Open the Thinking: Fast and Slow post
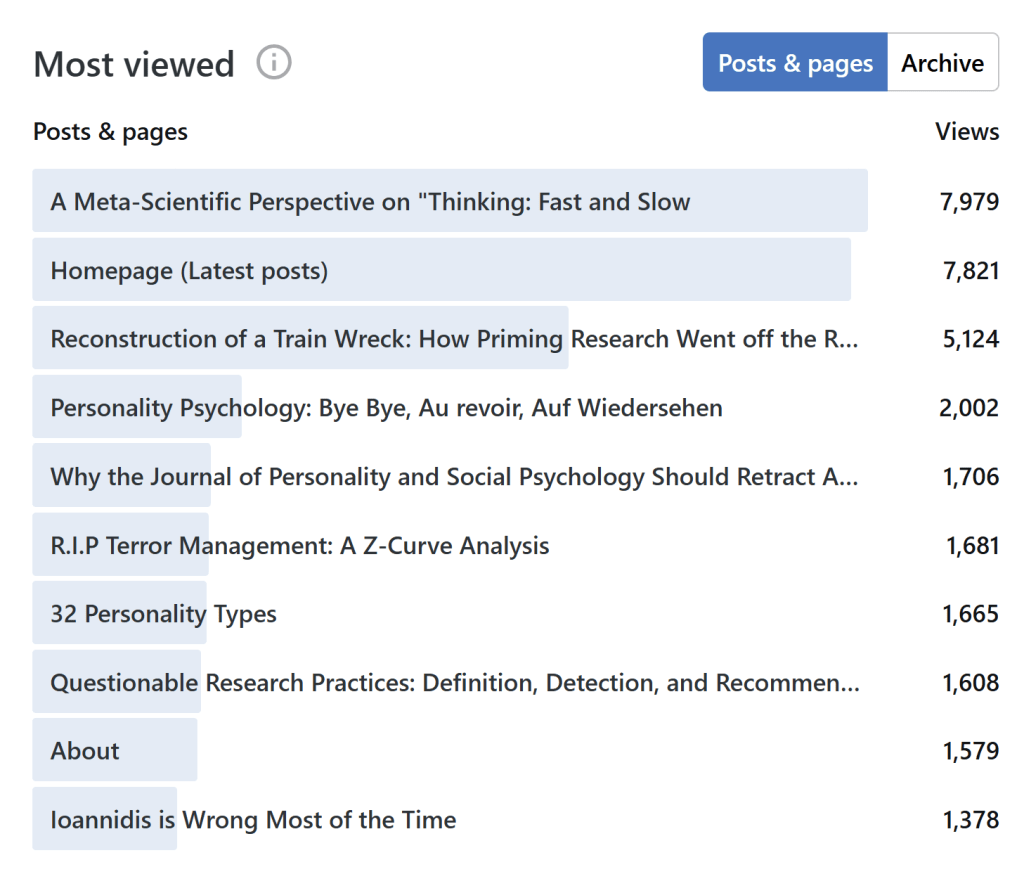Screen dimensions: 1024x886 point(370,202)
